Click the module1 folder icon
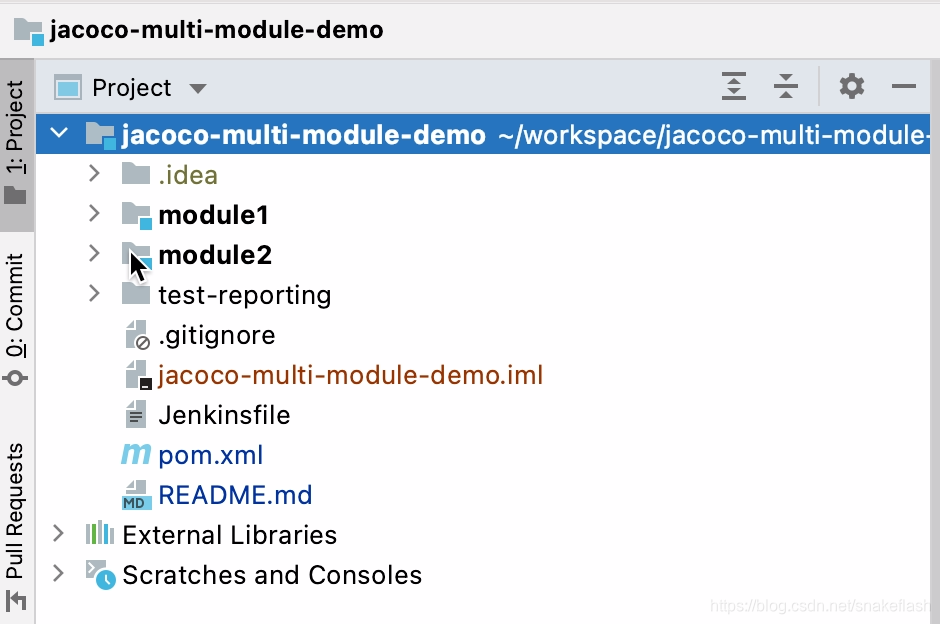The height and width of the screenshot is (624, 940). 137,215
